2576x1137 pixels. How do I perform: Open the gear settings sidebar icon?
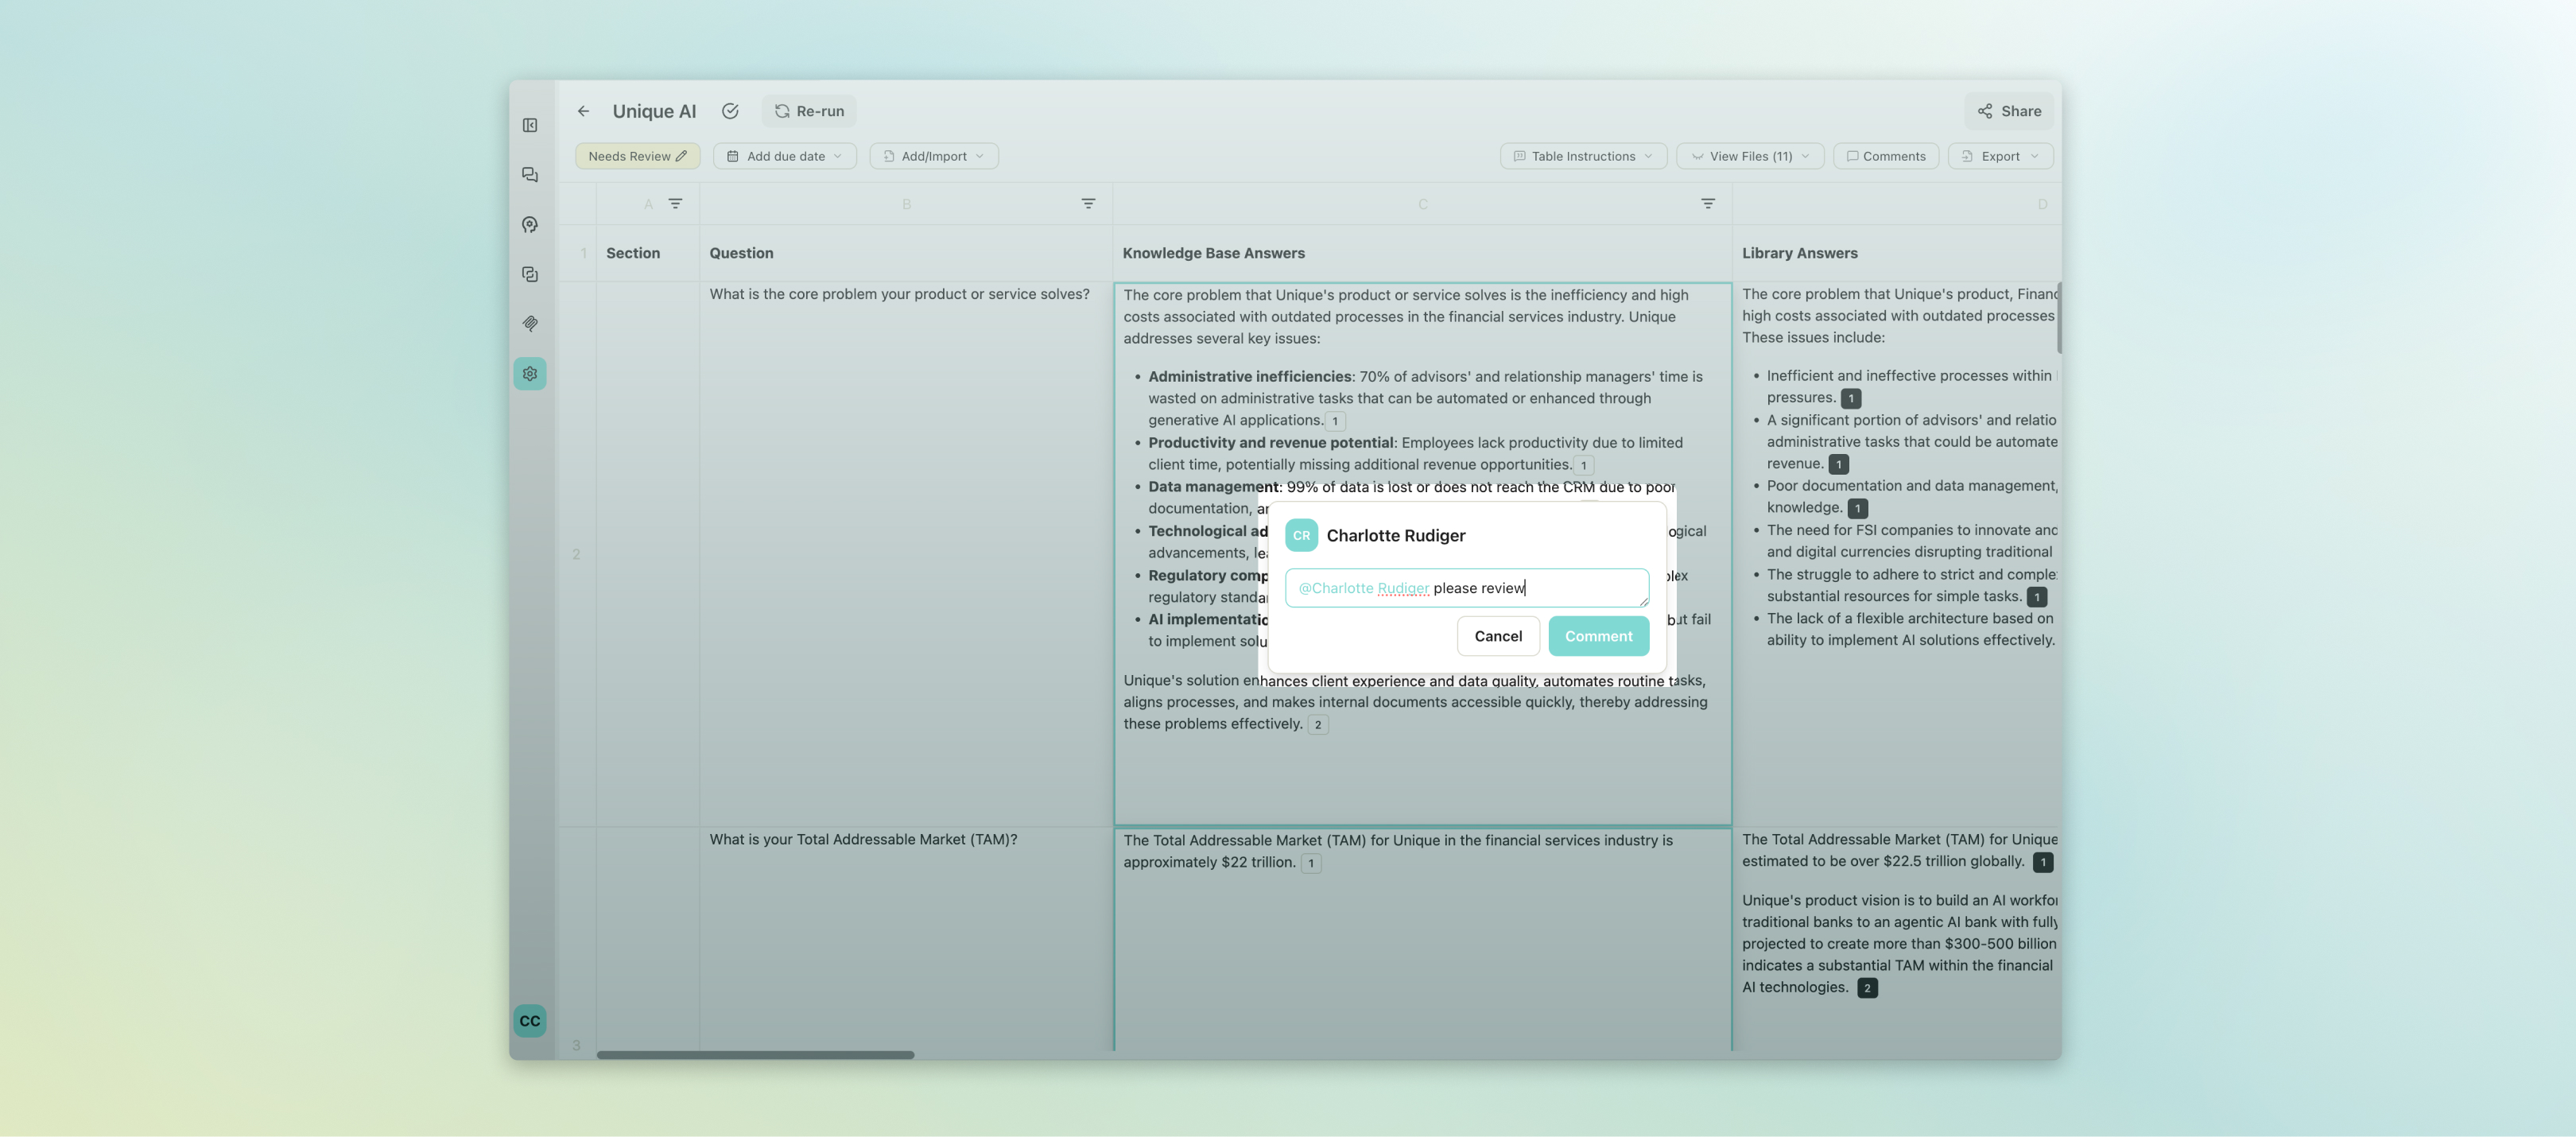click(530, 374)
